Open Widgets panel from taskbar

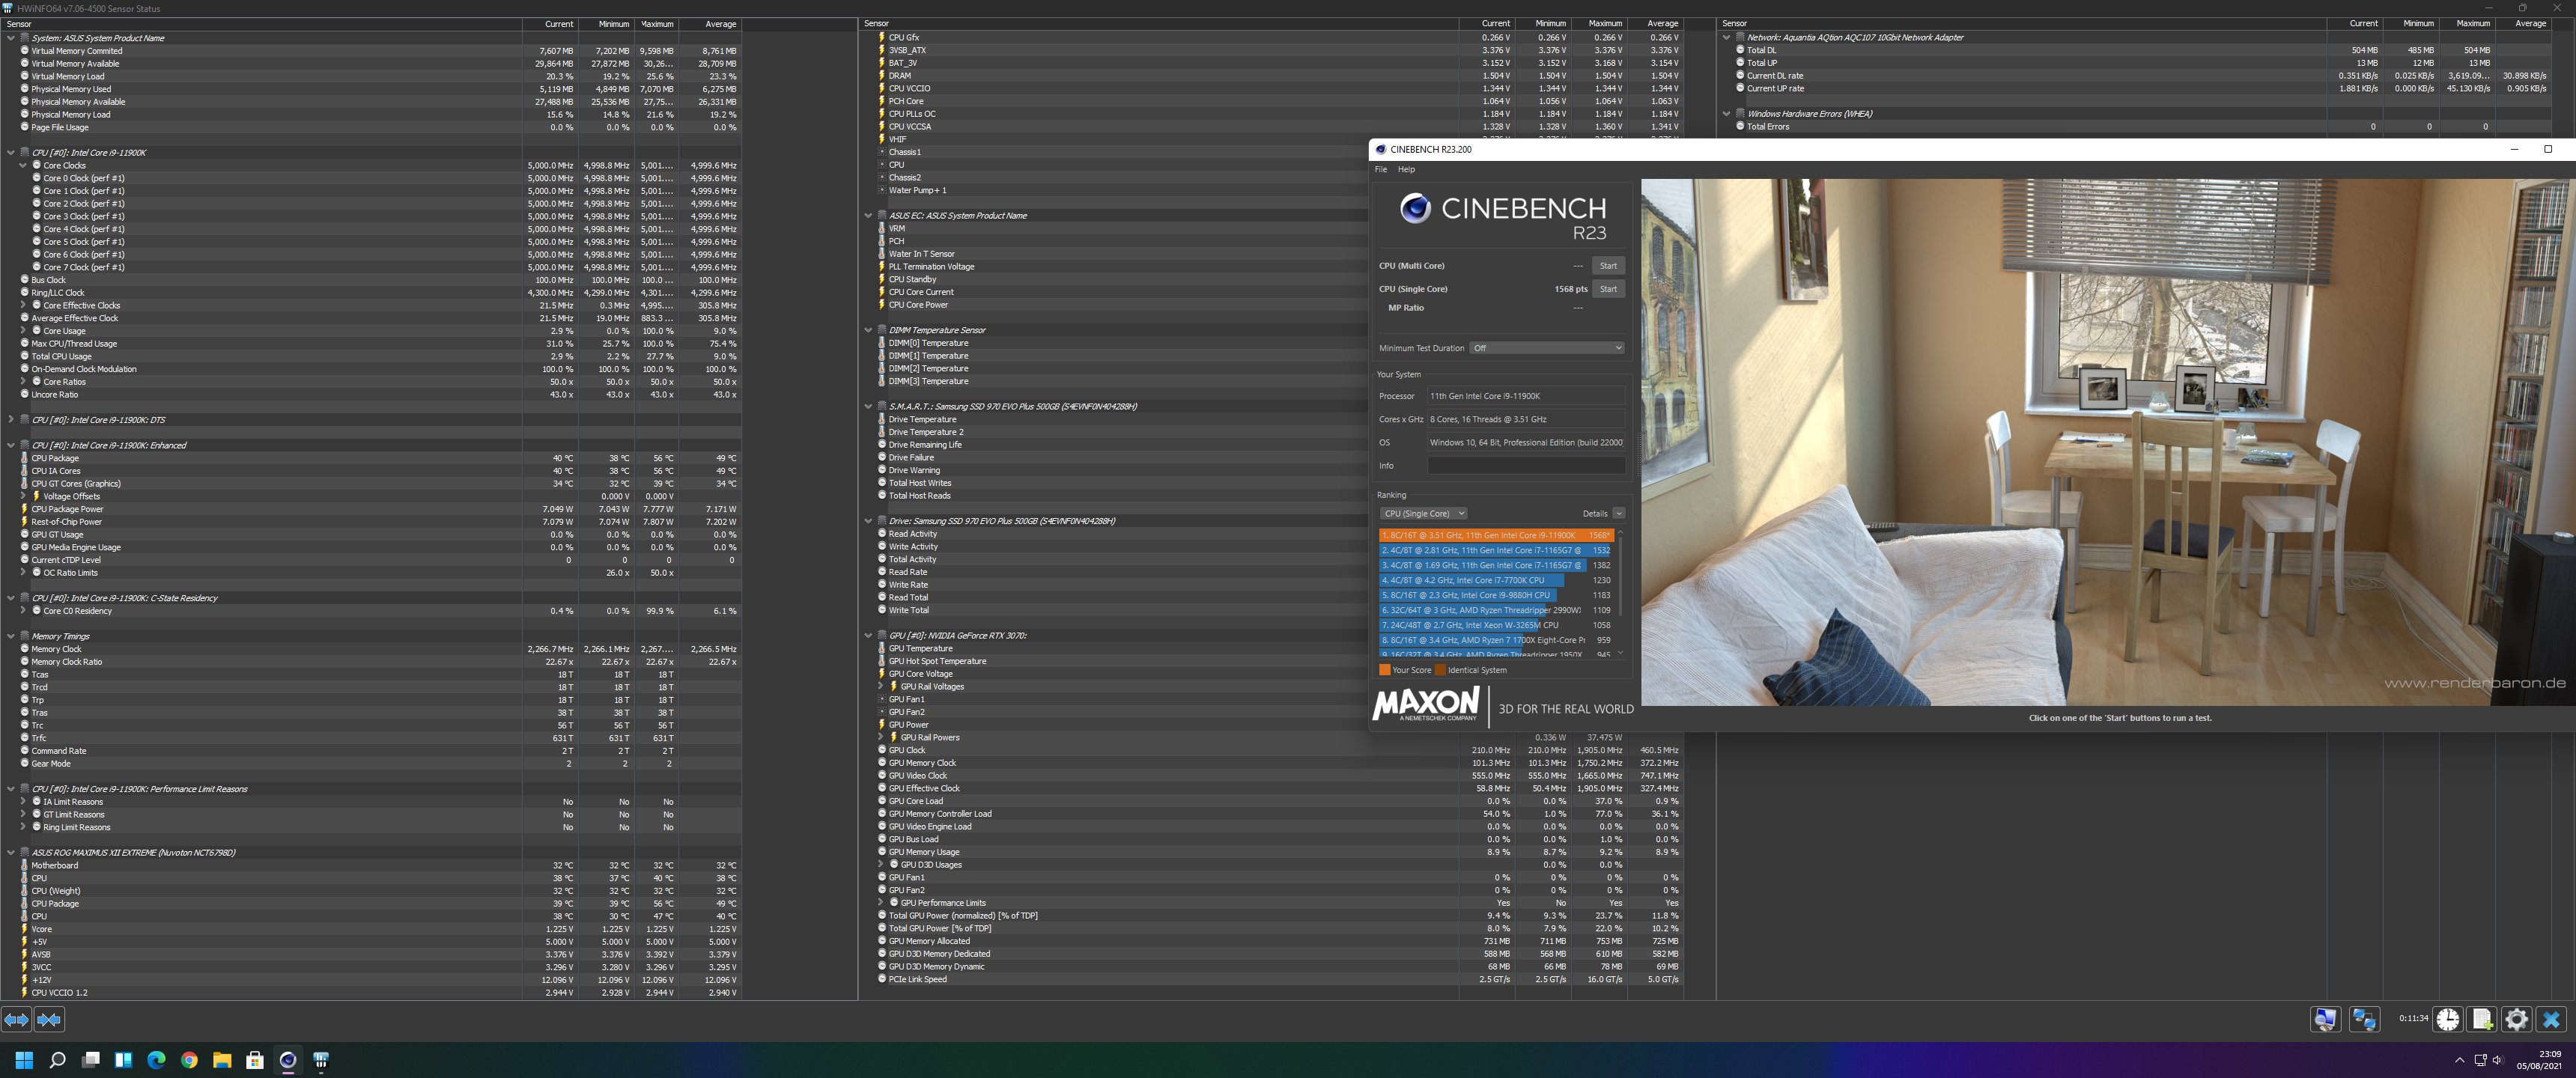point(123,1060)
